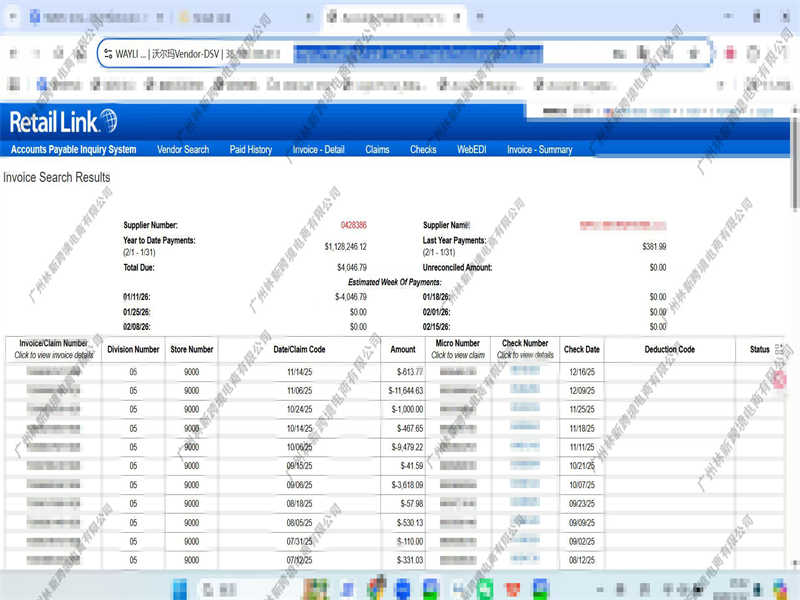The image size is (800, 600).
Task: Reload the current page
Action: [x=59, y=53]
